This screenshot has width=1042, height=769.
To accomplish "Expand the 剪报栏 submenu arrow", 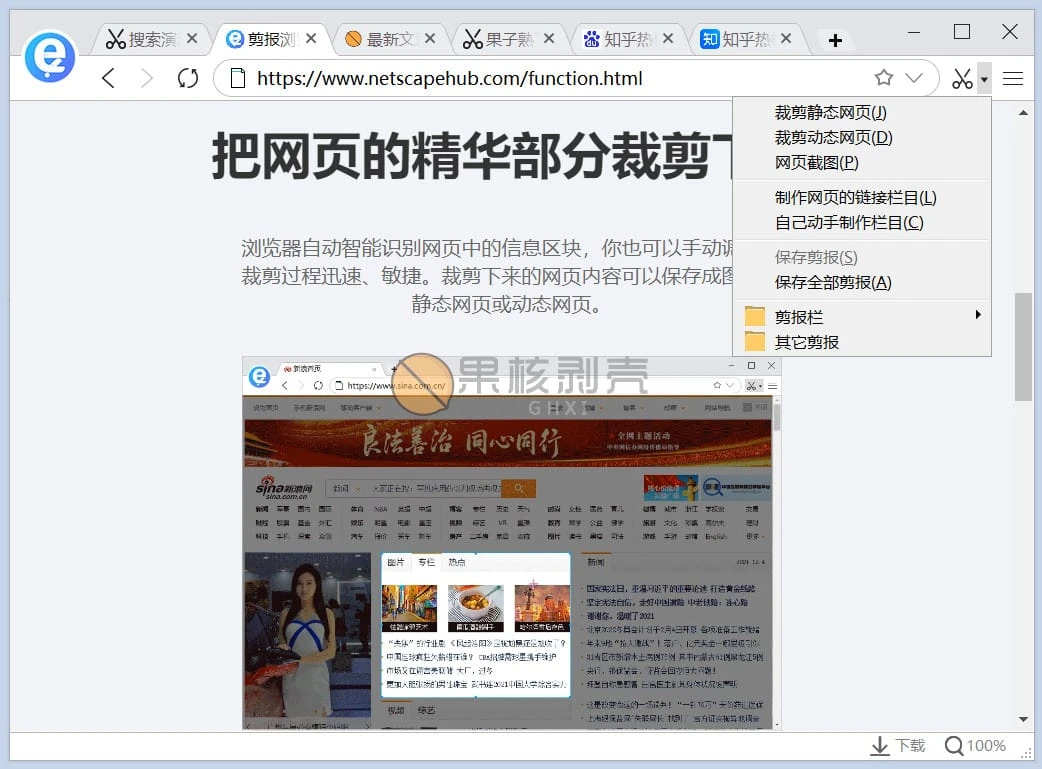I will coord(978,315).
